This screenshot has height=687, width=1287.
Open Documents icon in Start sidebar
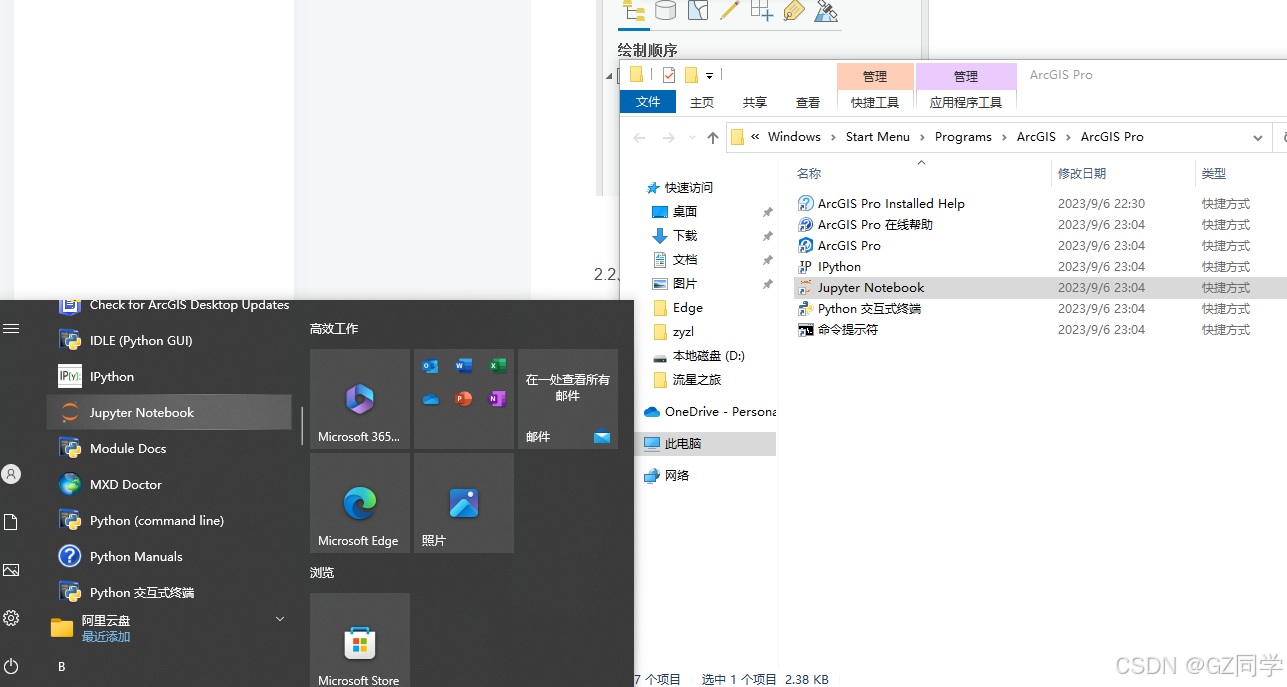[x=11, y=522]
